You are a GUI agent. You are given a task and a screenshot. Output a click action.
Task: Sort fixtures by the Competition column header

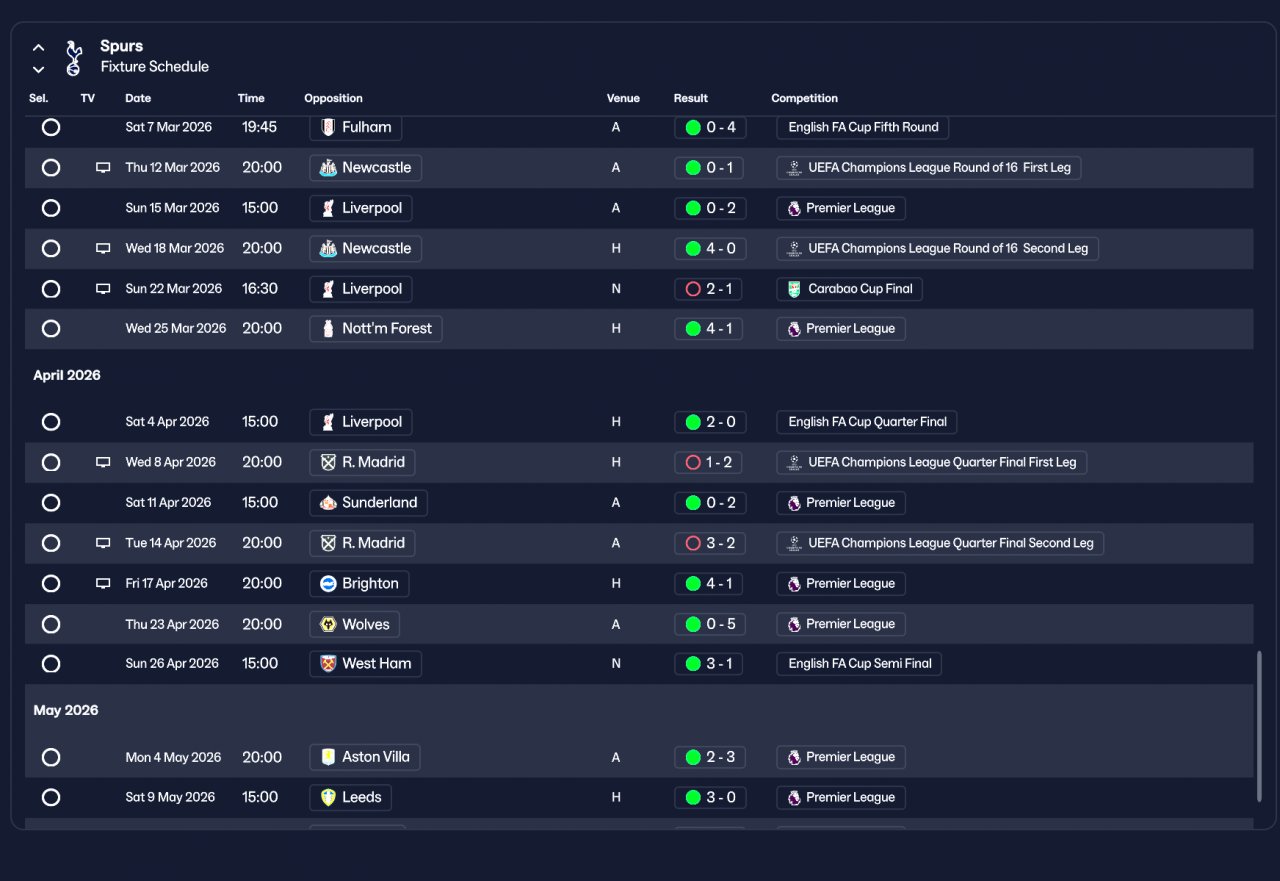click(805, 98)
